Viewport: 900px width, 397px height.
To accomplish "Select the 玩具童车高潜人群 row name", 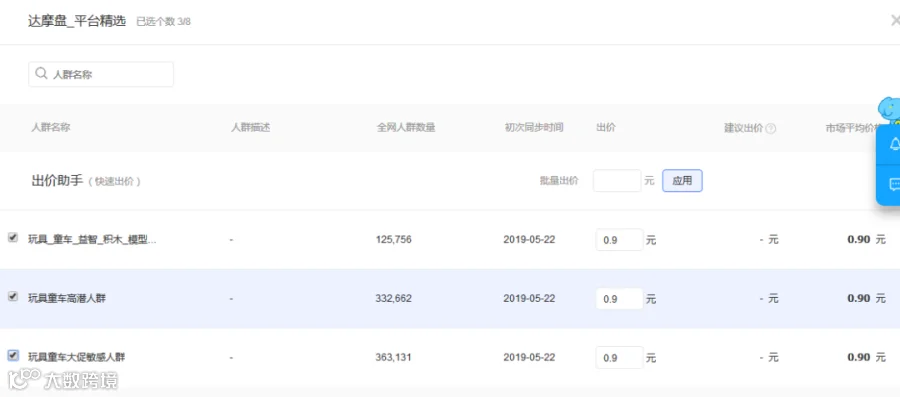I will (x=67, y=298).
